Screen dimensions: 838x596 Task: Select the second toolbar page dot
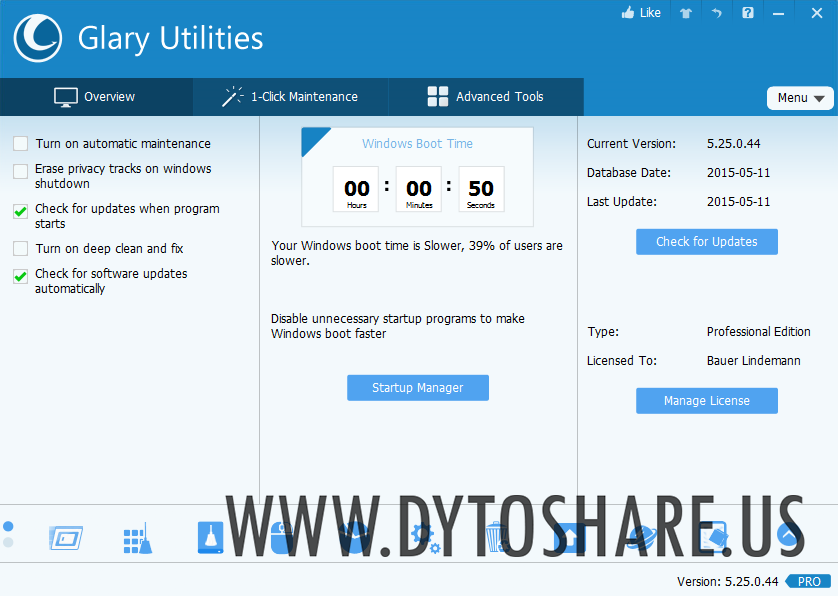coord(8,543)
